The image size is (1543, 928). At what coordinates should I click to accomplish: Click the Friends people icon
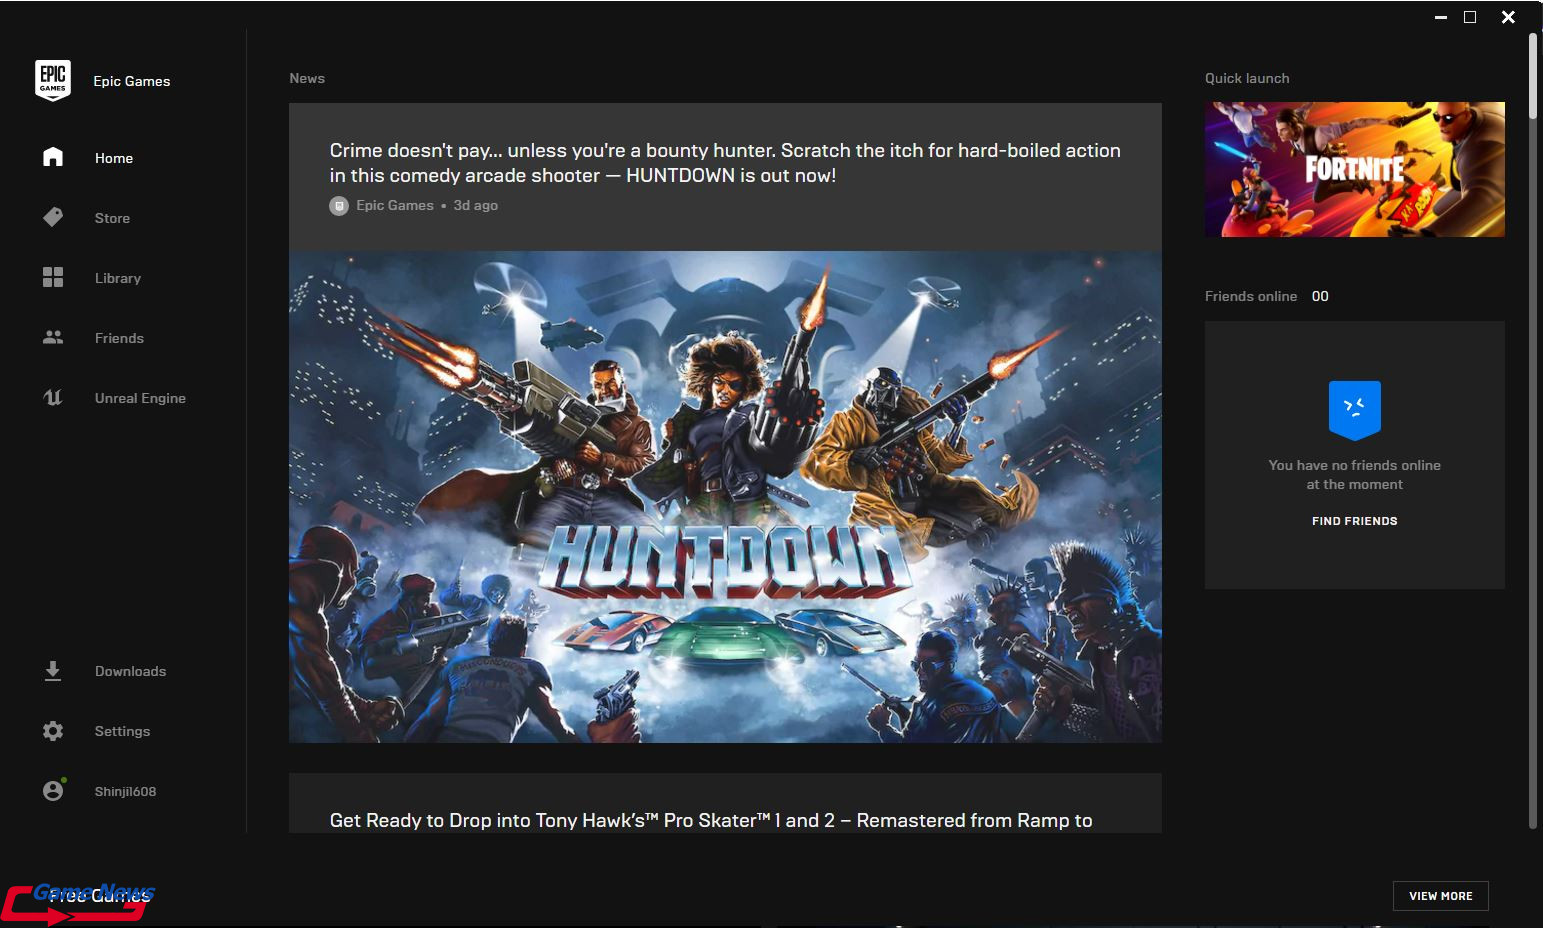(53, 338)
